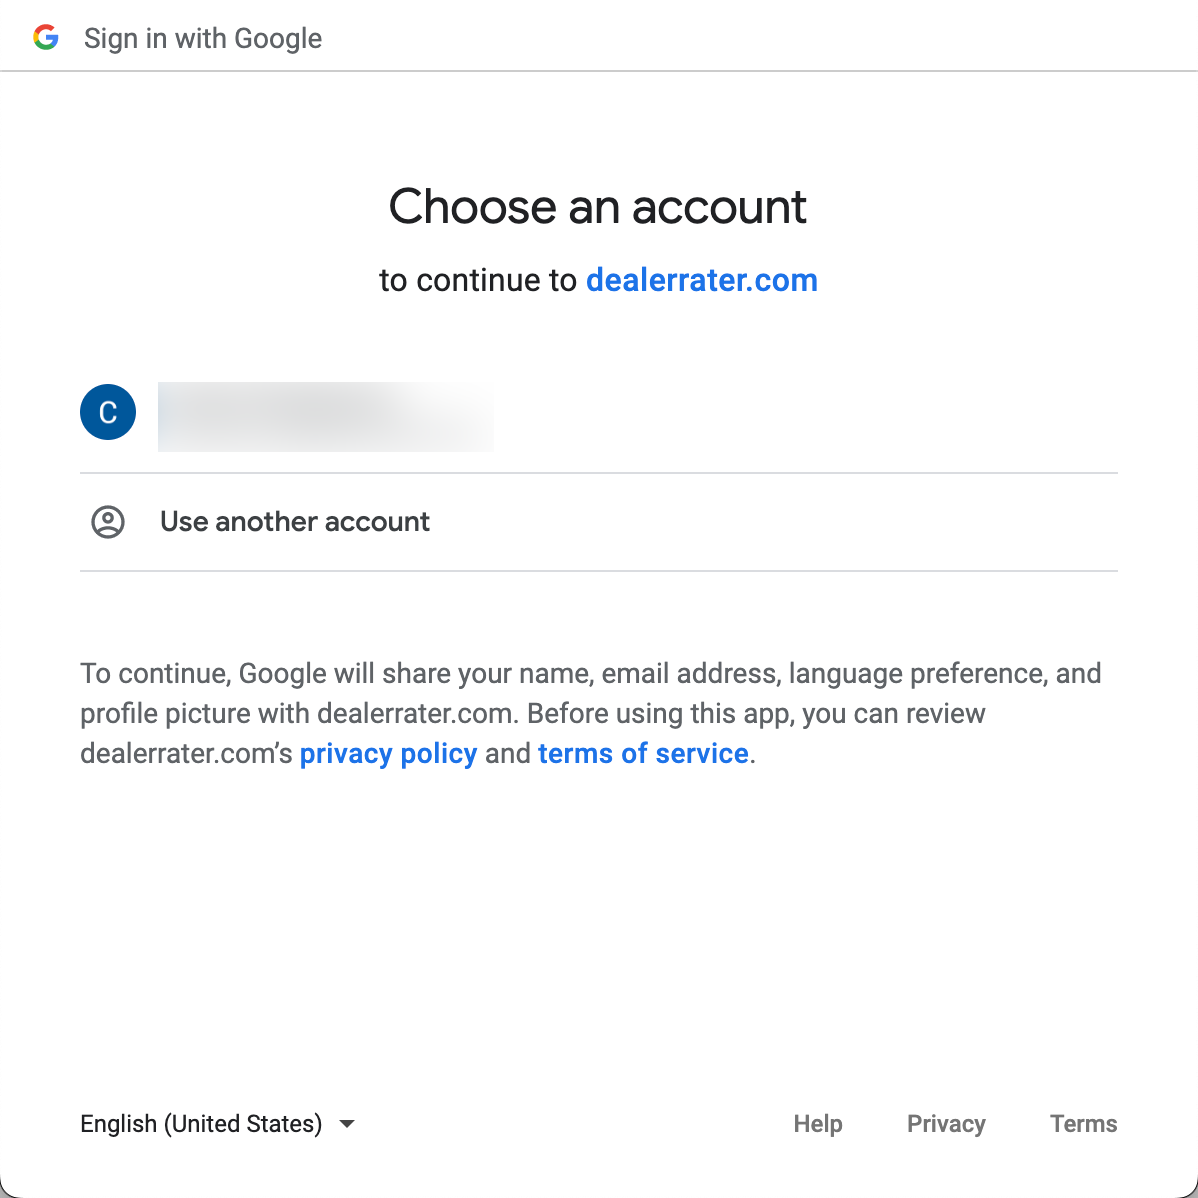
Task: Open dealerrater.com's privacy policy link
Action: click(388, 753)
